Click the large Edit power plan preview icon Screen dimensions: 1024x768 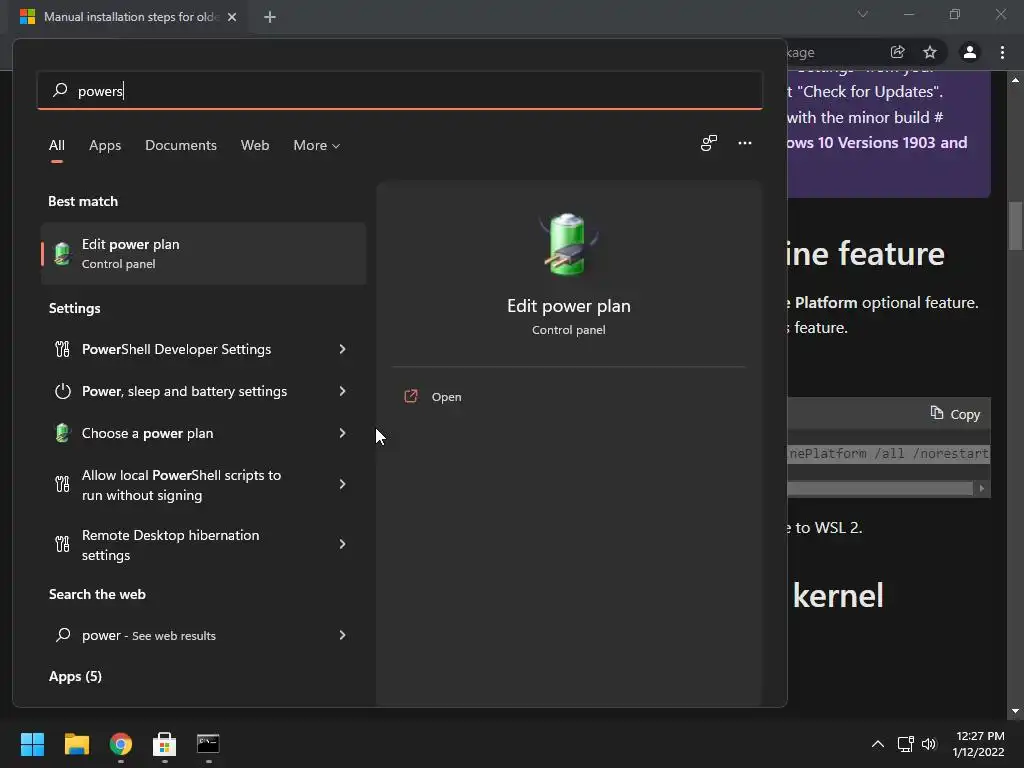point(568,244)
